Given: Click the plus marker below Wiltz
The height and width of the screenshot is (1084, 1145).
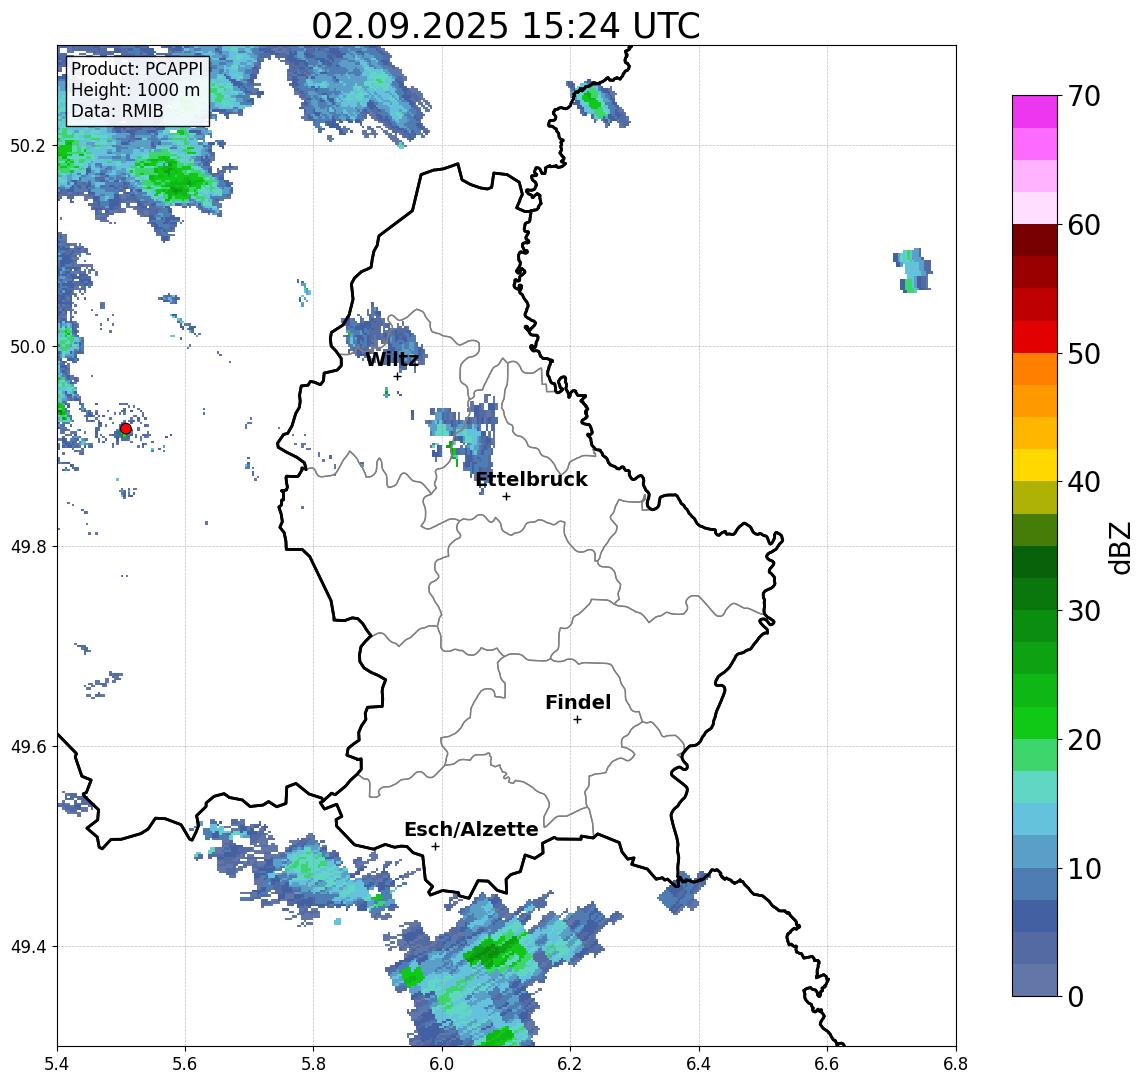Looking at the screenshot, I should click(397, 376).
